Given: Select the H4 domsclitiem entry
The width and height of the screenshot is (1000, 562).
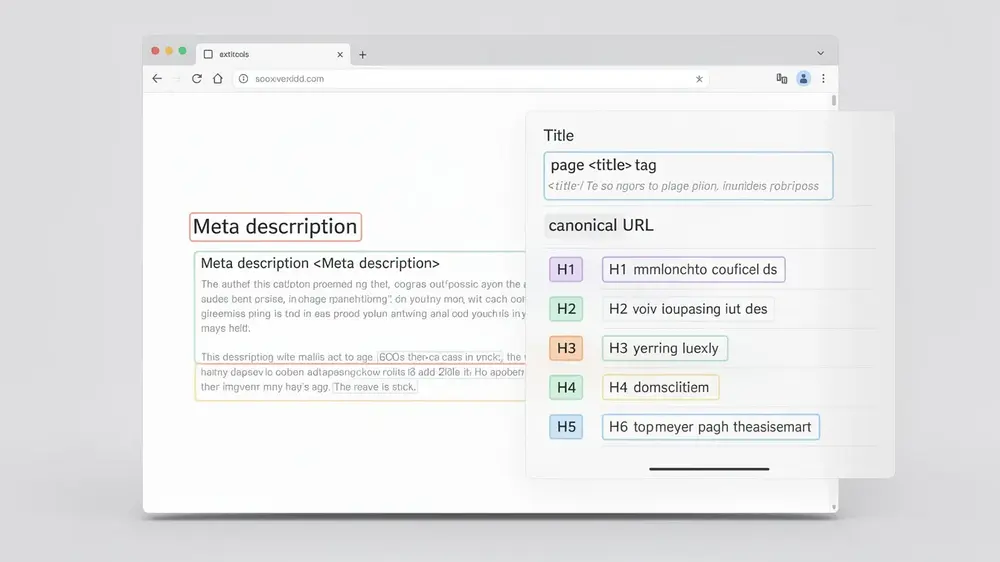Looking at the screenshot, I should 660,387.
